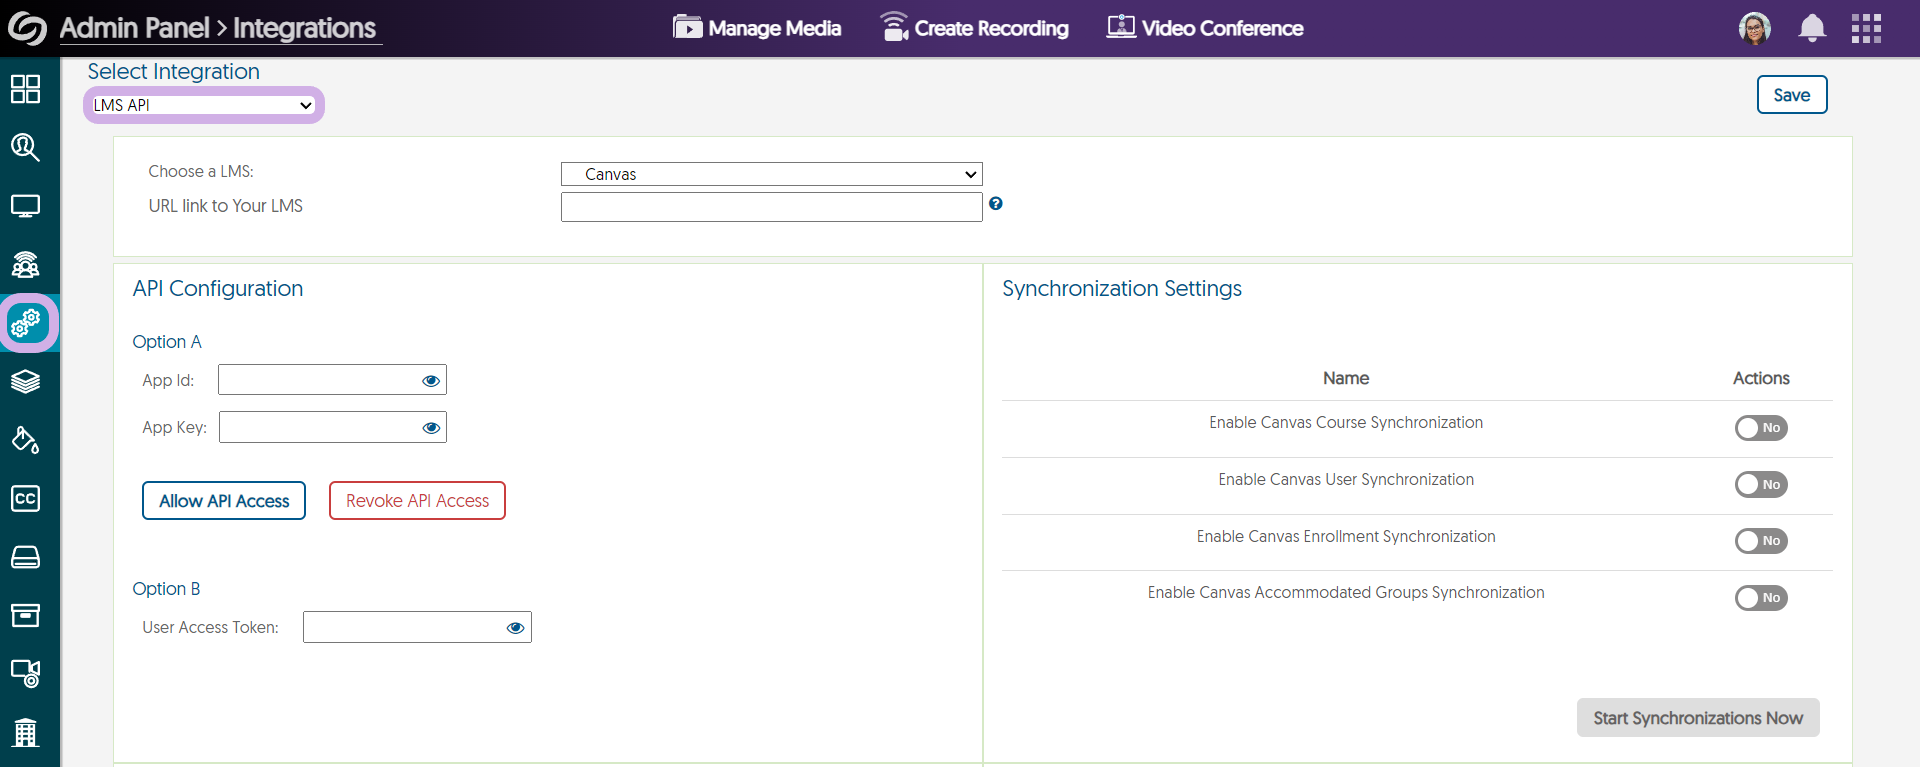Open the stacked layers icon in sidebar
Image resolution: width=1920 pixels, height=767 pixels.
coord(25,382)
